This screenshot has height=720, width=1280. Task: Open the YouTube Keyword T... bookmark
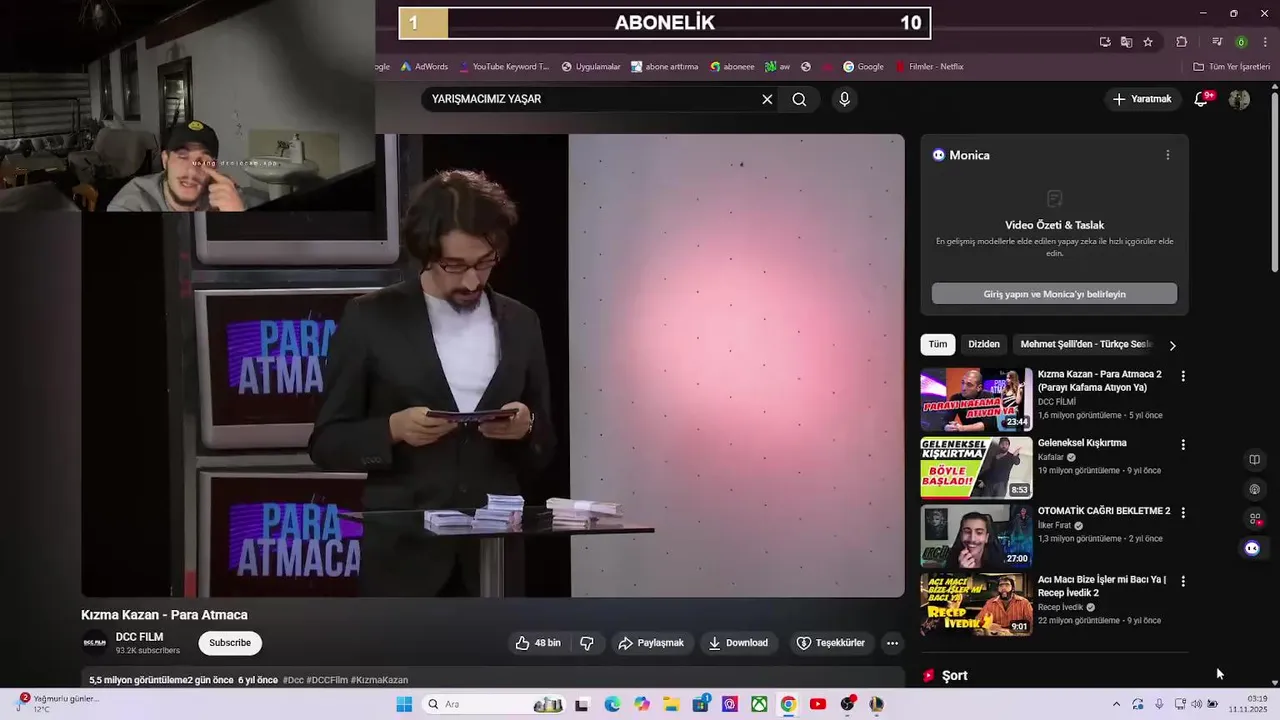pyautogui.click(x=504, y=67)
